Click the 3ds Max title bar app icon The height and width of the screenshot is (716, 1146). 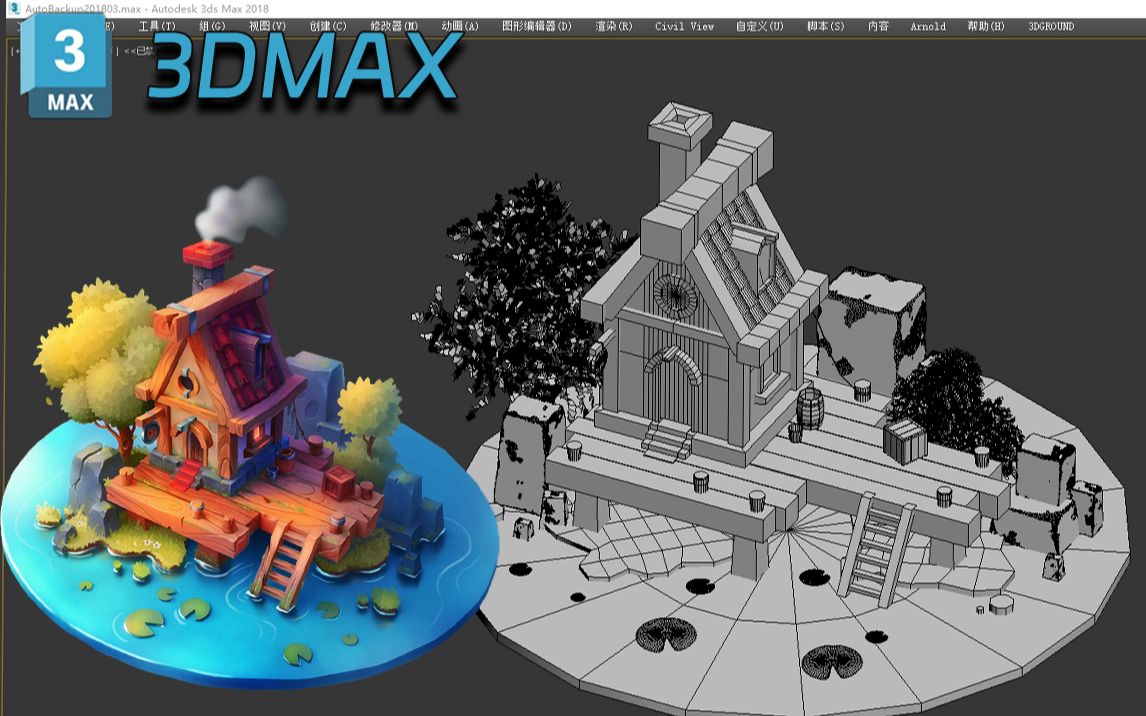point(14,9)
